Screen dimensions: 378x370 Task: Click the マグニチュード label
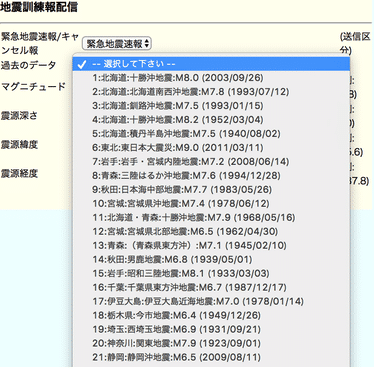pyautogui.click(x=33, y=87)
